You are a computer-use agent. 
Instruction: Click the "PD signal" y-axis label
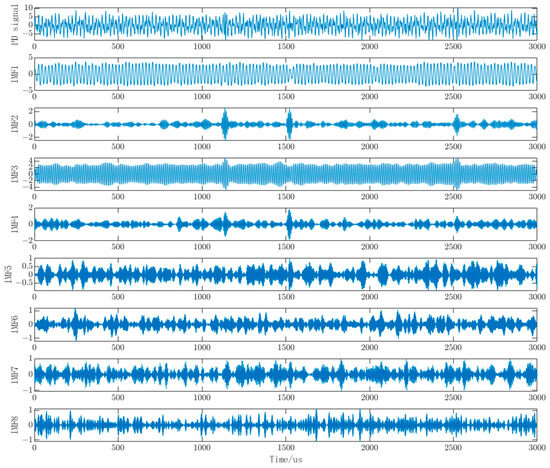(15, 25)
